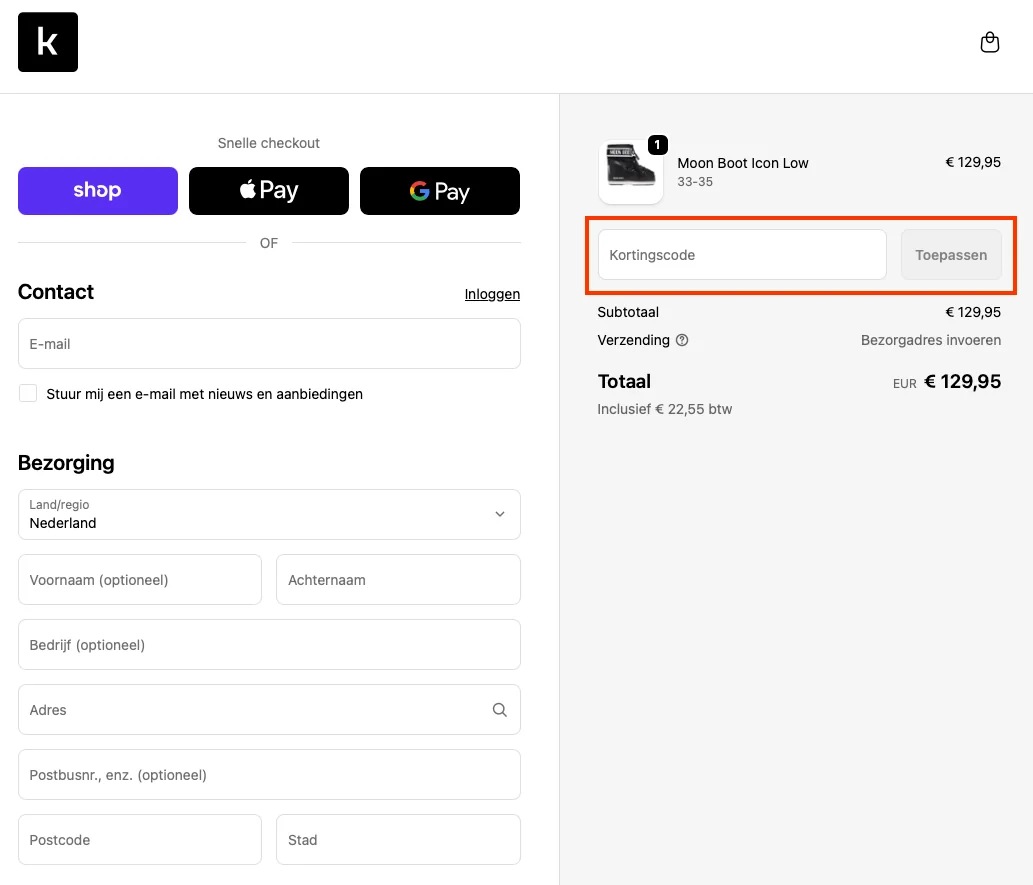Open the shopping bag cart icon
1033x885 pixels.
coord(989,42)
